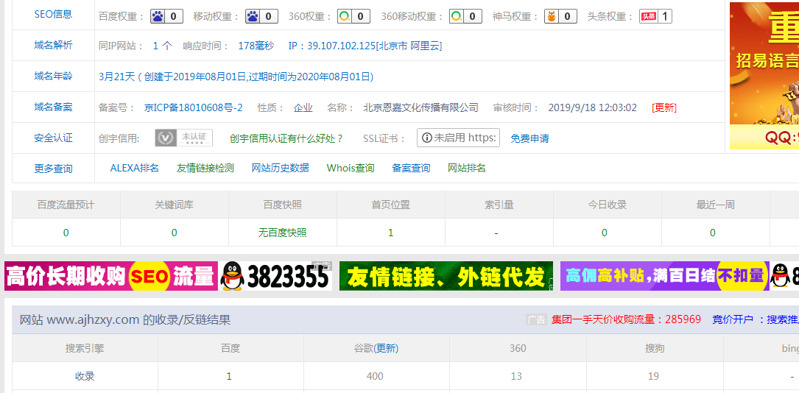The width and height of the screenshot is (799, 393).
Task: Click IP address 39.107.102.125 link
Action: pos(365,46)
